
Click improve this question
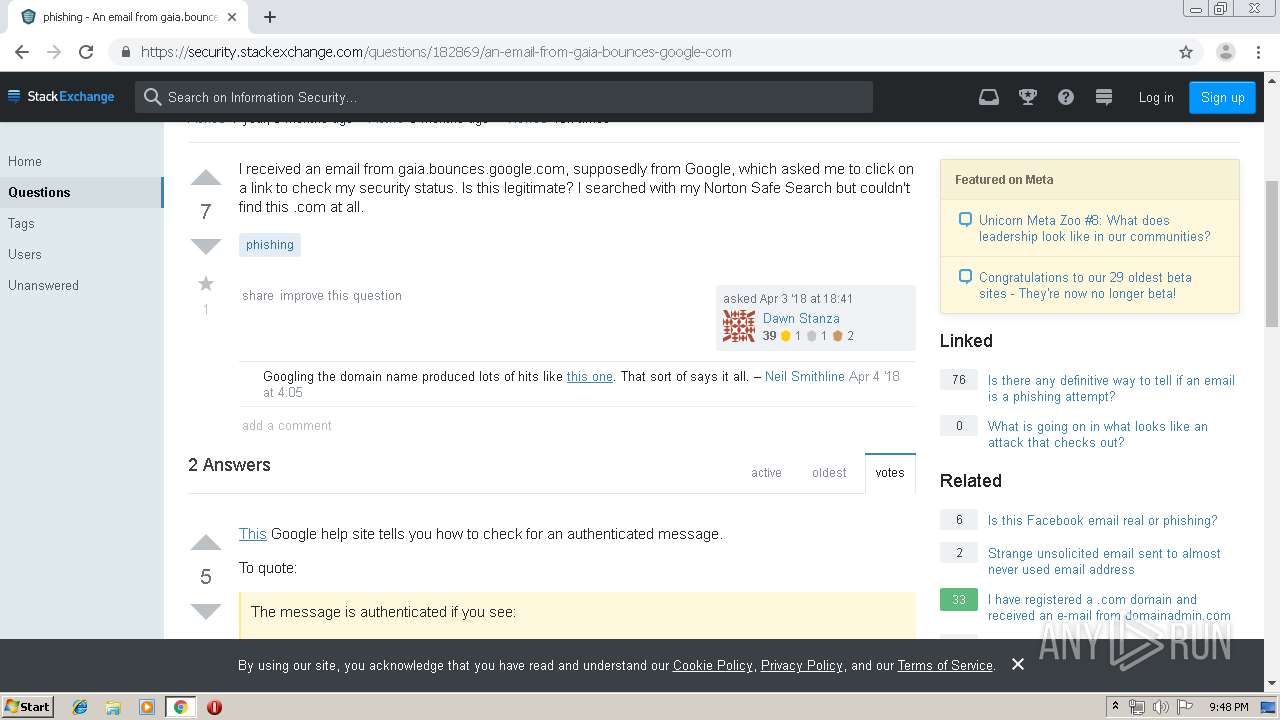341,296
